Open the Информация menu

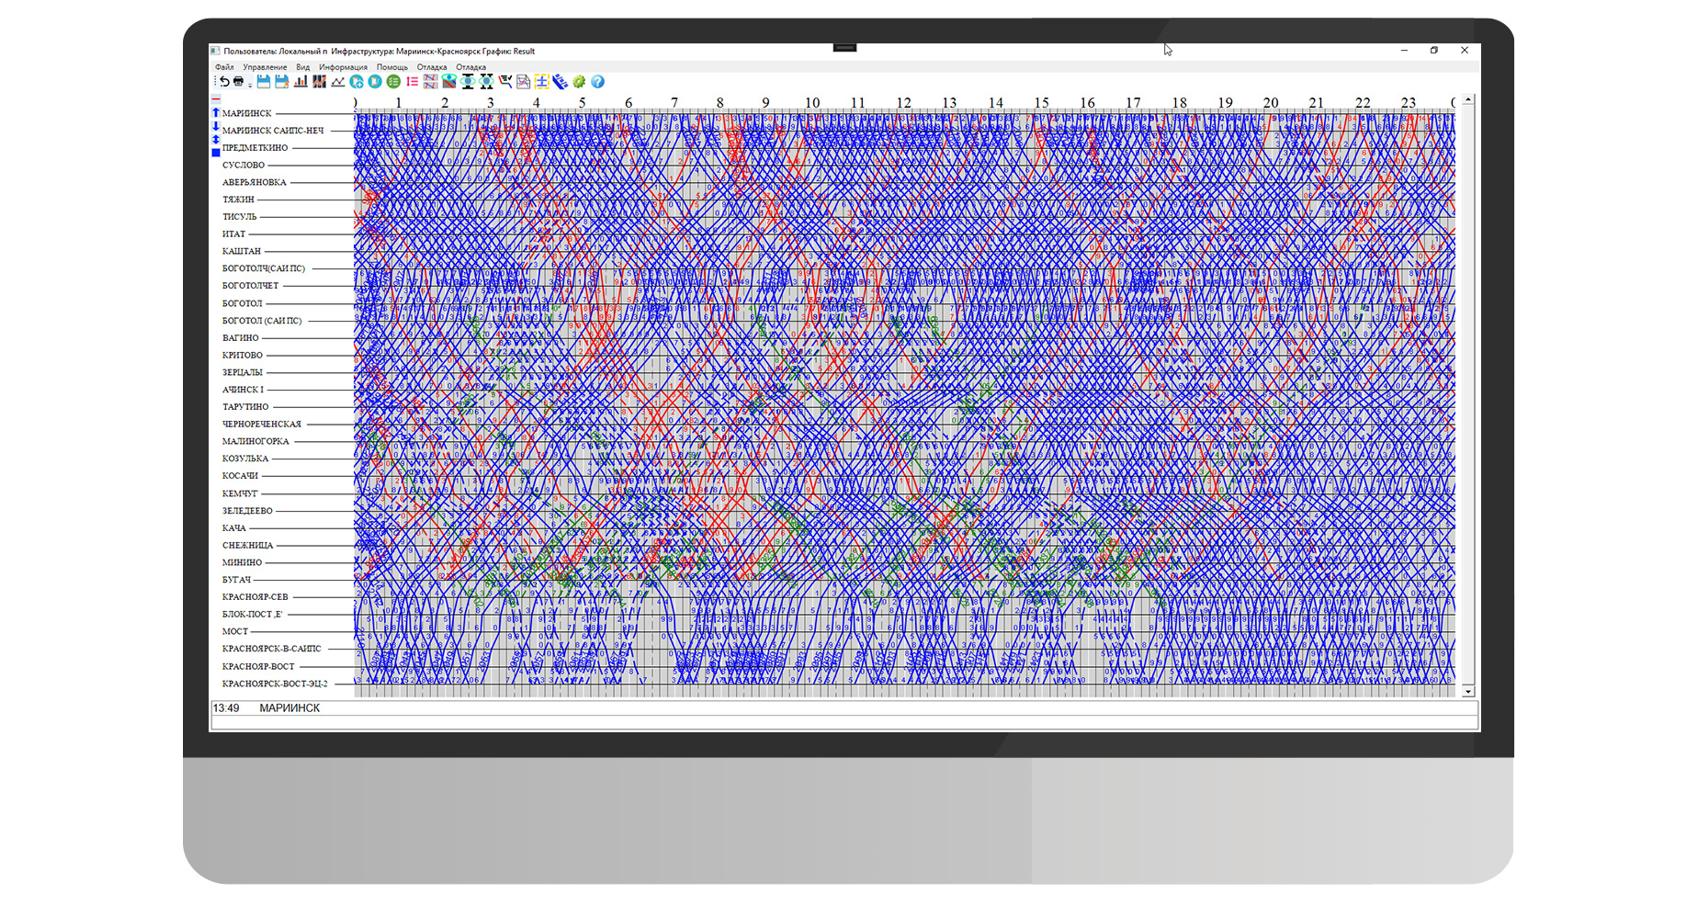(343, 67)
